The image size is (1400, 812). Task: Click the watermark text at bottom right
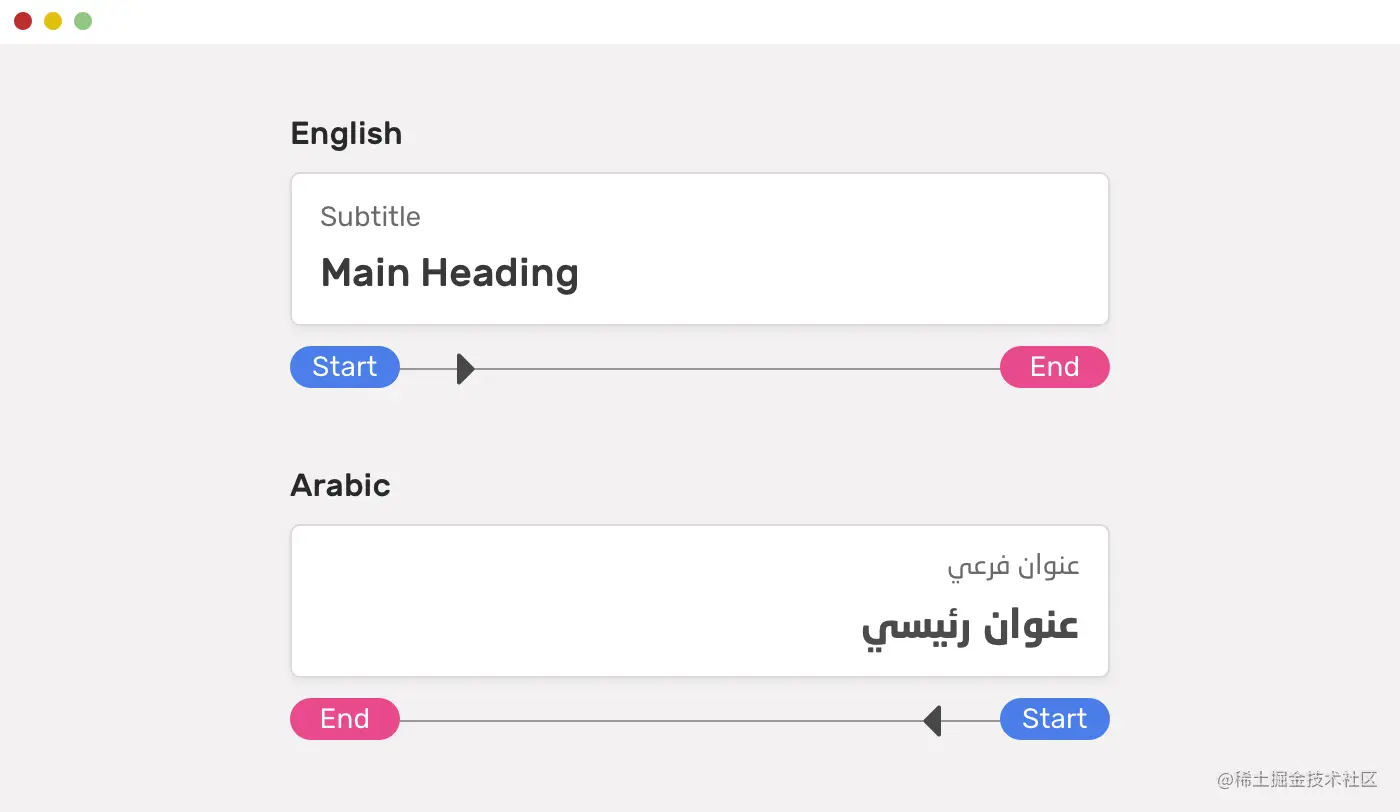click(1297, 781)
